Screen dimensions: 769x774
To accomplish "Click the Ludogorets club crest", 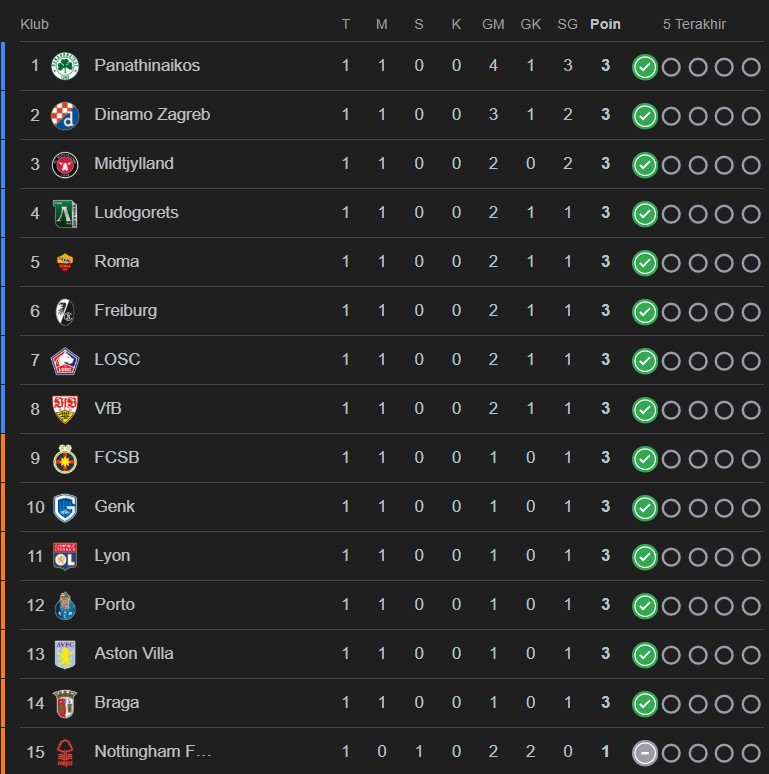I will pos(65,213).
